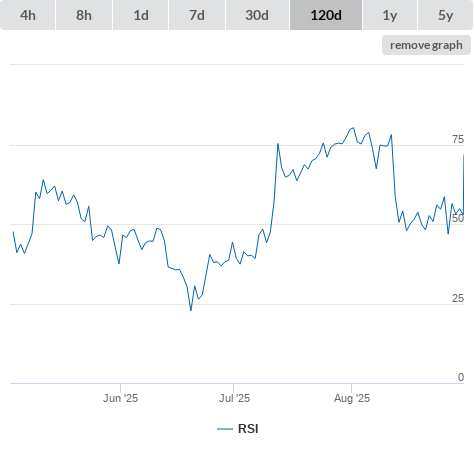Click the 25 level axis label
This screenshot has height=455, width=474.
click(x=458, y=298)
